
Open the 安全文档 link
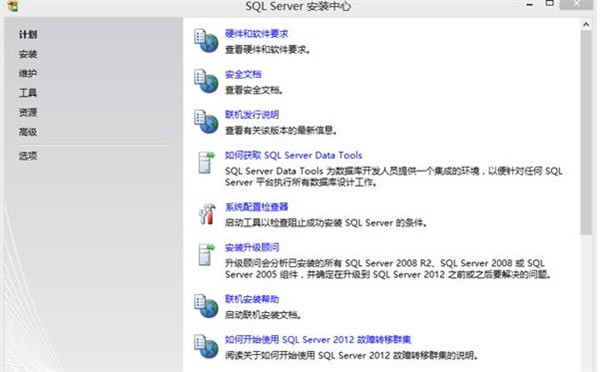tap(243, 74)
